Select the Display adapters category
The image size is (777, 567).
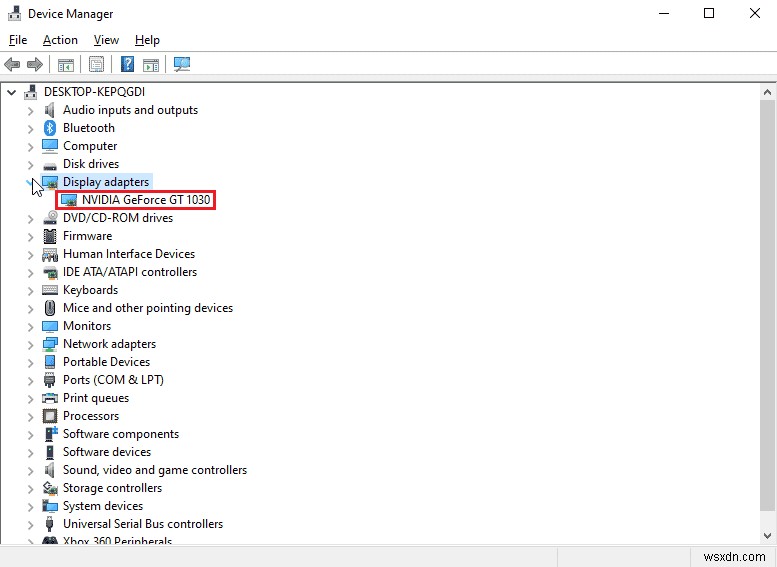tap(106, 182)
